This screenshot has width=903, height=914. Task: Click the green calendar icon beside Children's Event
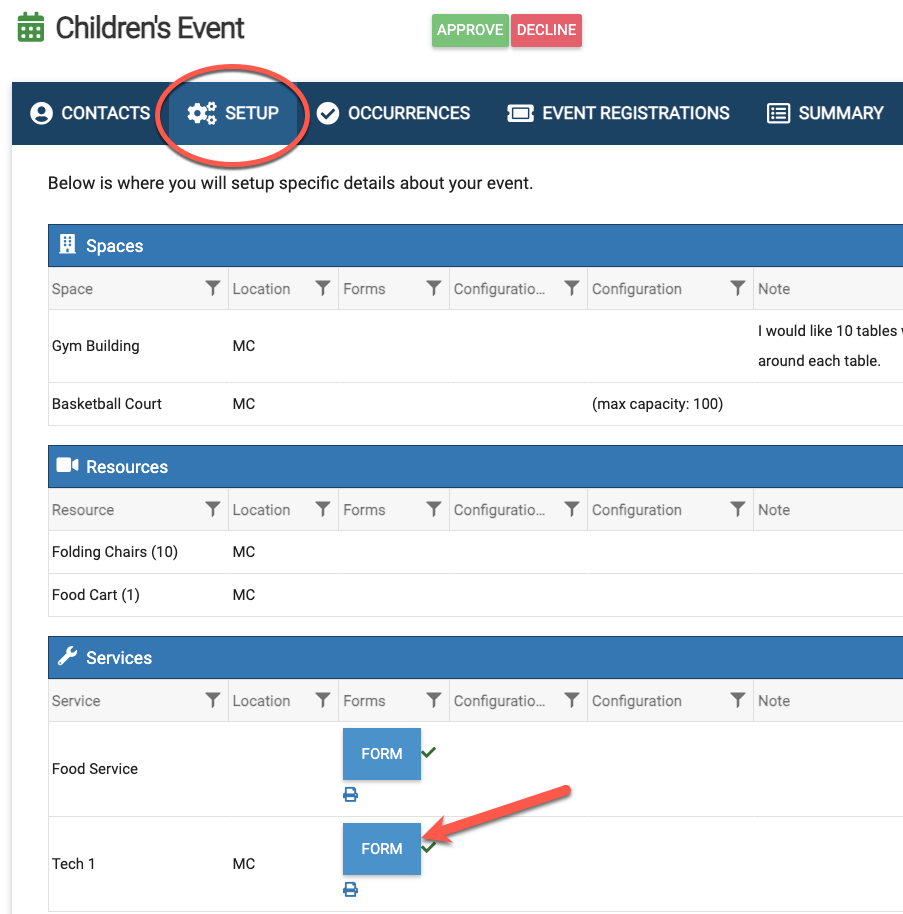(x=31, y=28)
